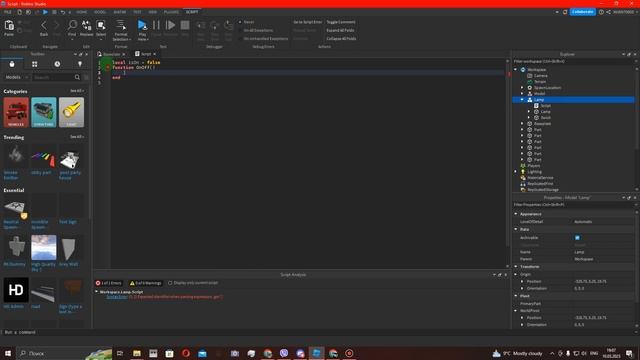Toggle the Errors filter in Script Analysis
Viewport: 640px width, 360px height.
coord(109,283)
